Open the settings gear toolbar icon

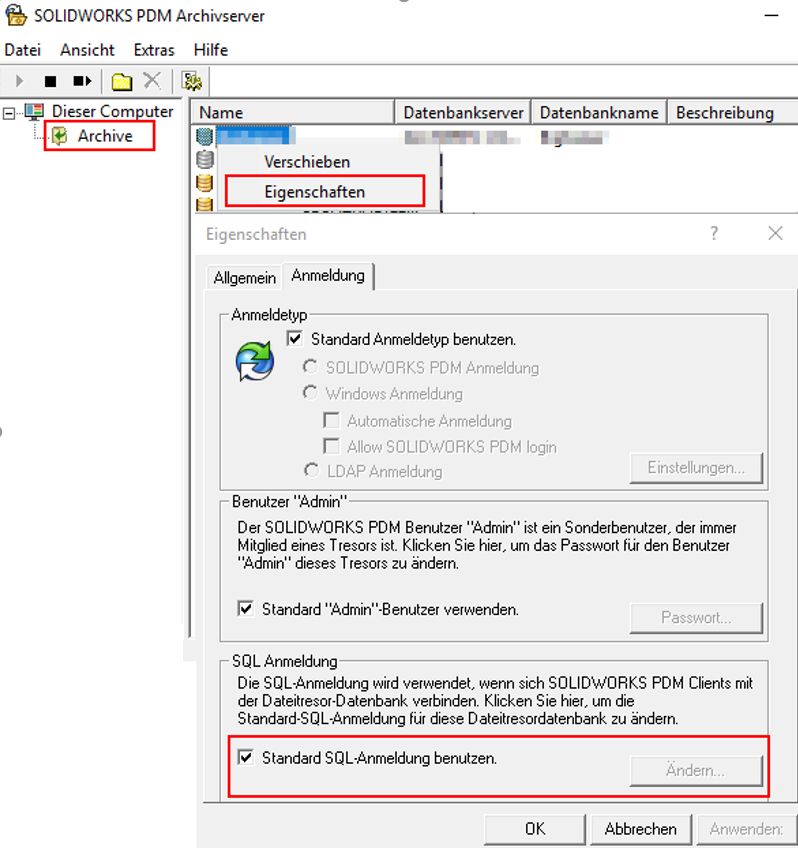pos(192,81)
